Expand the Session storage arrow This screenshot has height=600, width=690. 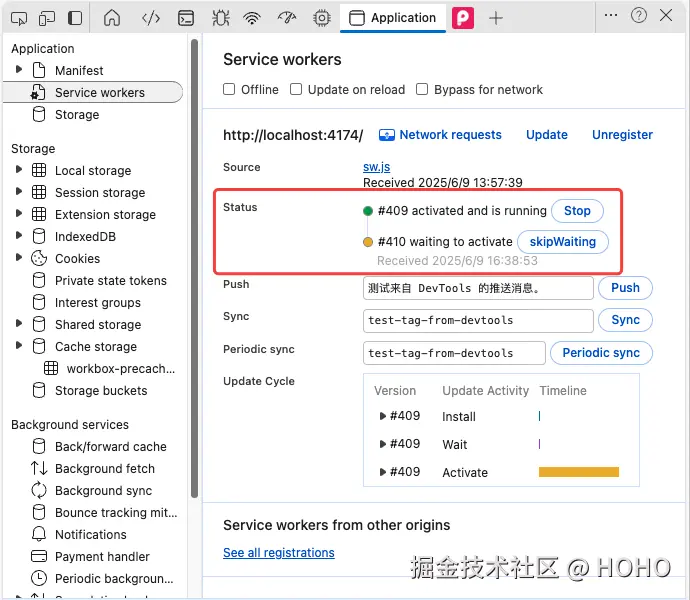coord(18,191)
